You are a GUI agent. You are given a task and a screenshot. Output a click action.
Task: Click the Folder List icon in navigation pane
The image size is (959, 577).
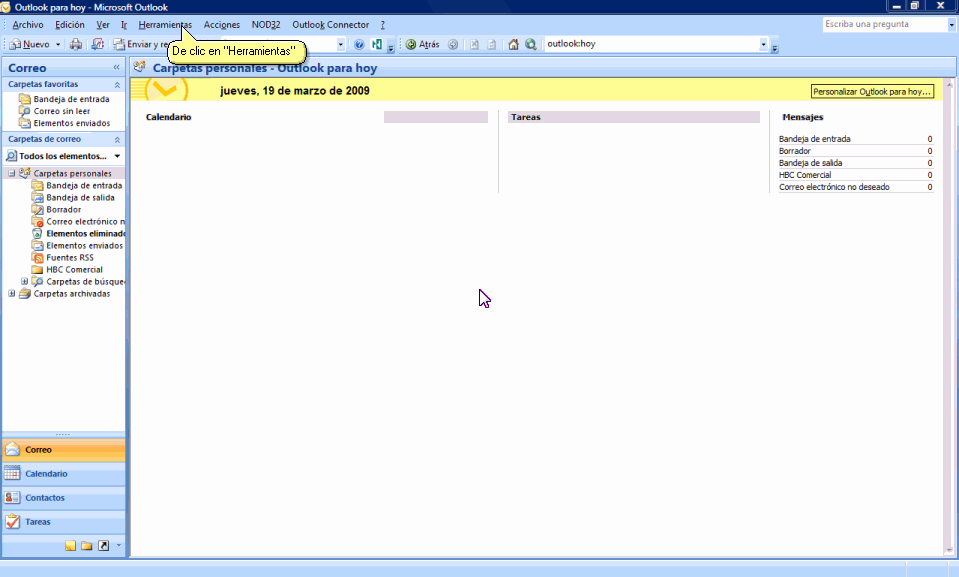(x=87, y=546)
